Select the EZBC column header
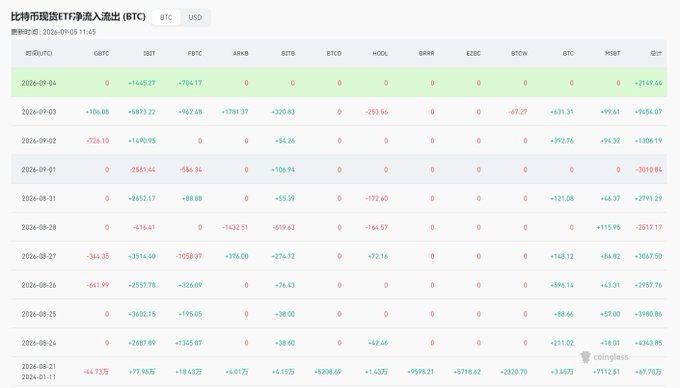Image resolution: width=680 pixels, height=388 pixels. (x=473, y=53)
